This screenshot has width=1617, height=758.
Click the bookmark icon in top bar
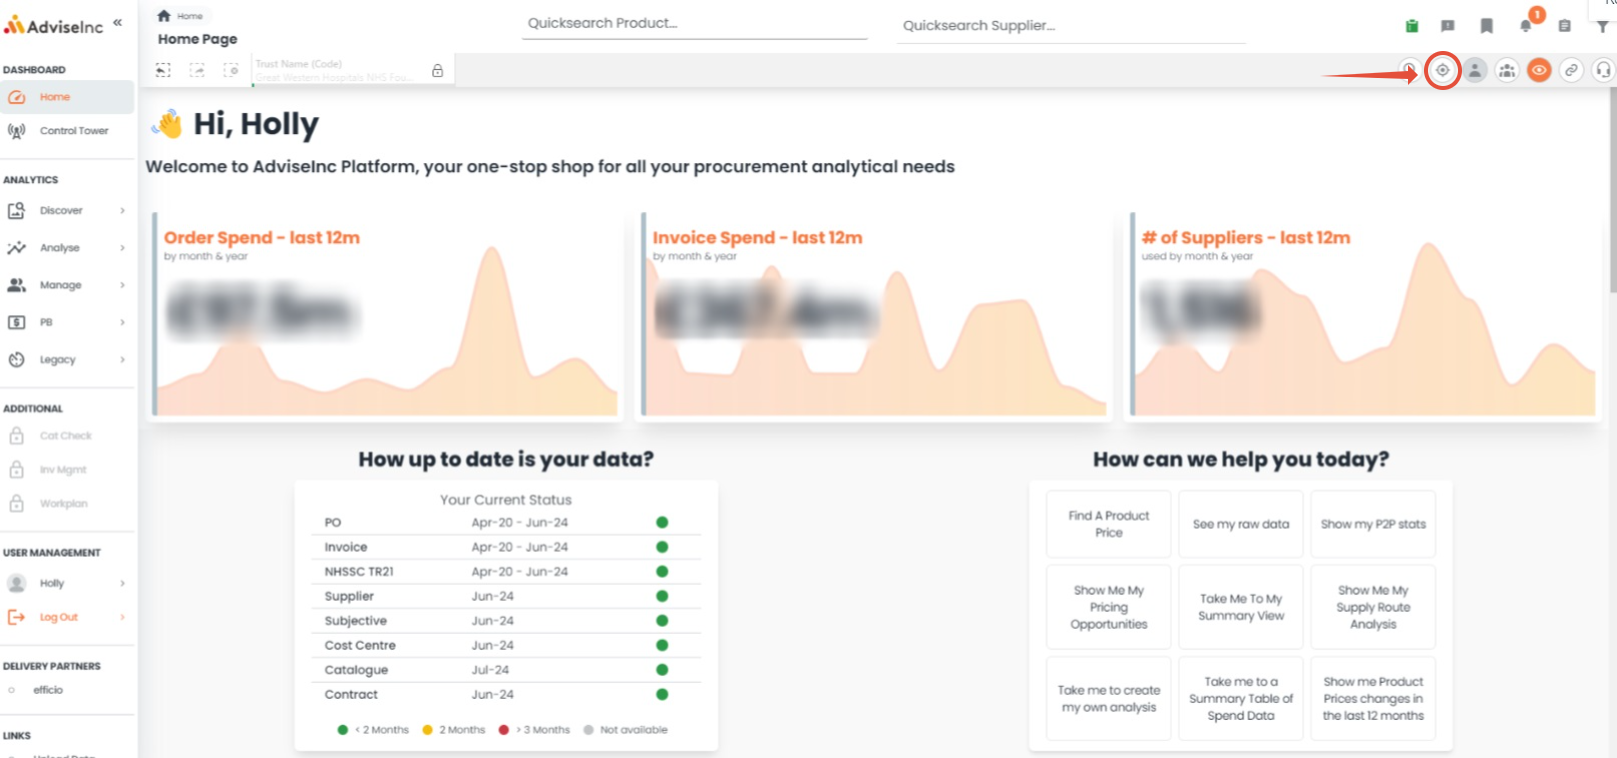(1486, 26)
